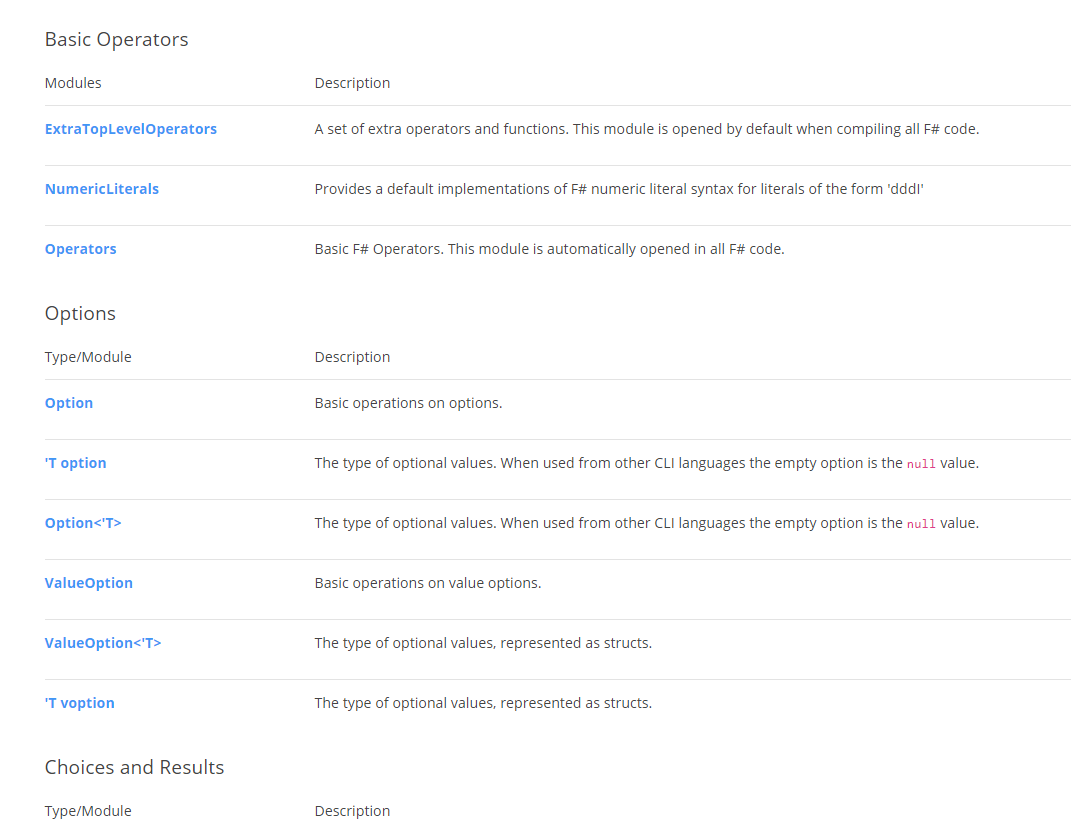Click the Basic Operators section heading
The image size is (1071, 833).
[x=117, y=40]
